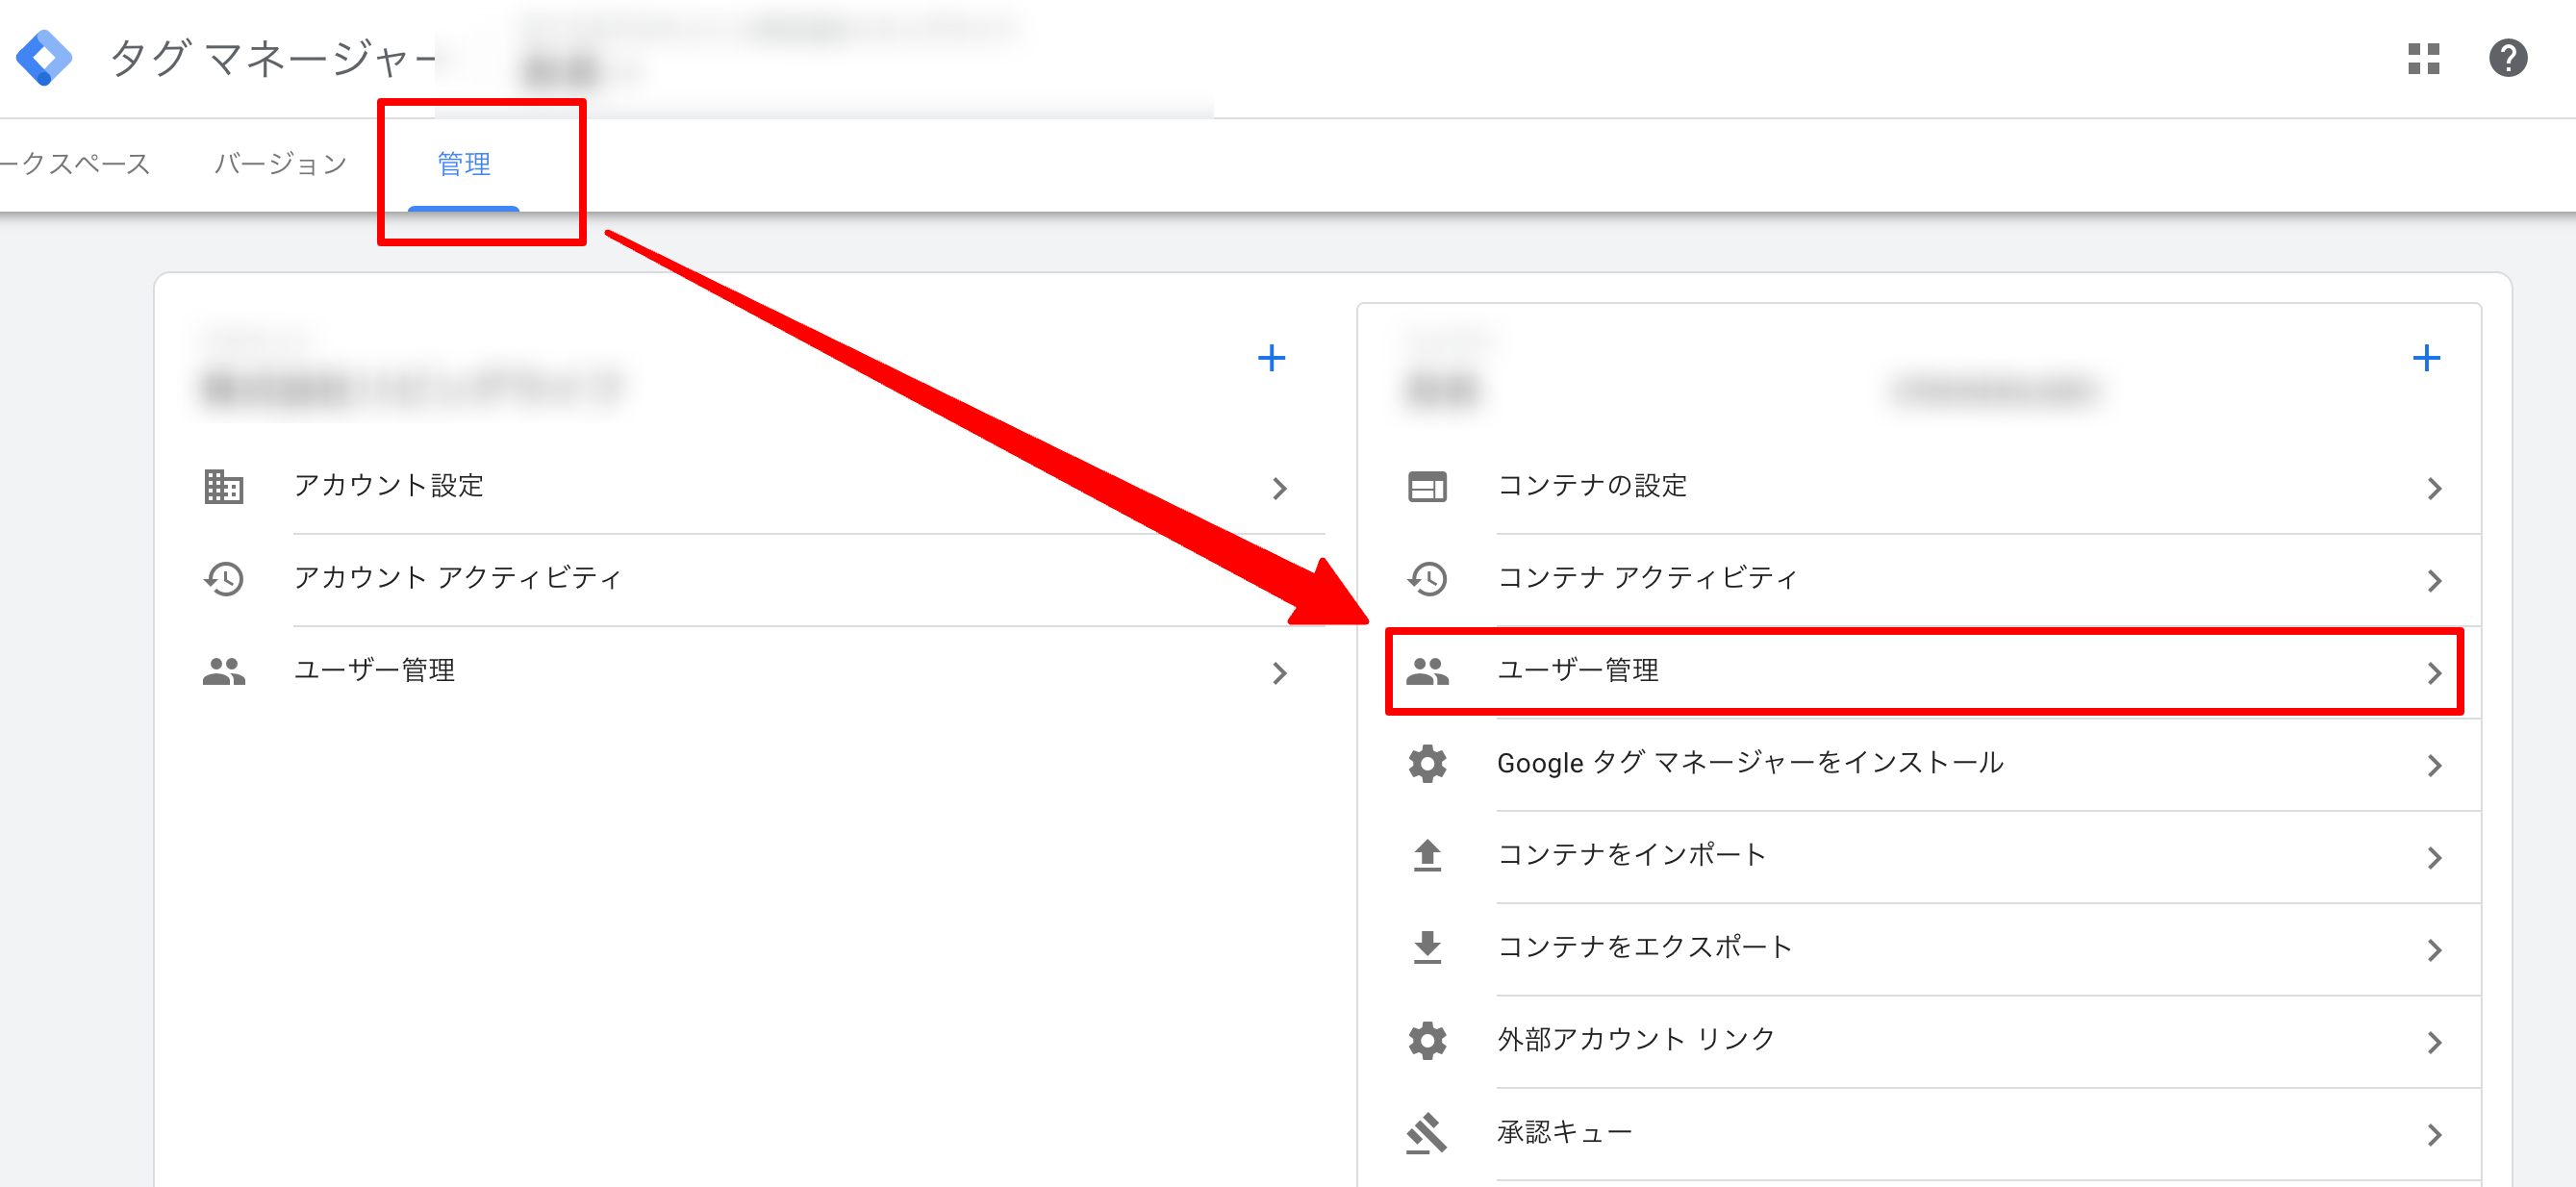
Task: Click the download icon beside コンテナをエクスポート
Action: (1427, 947)
